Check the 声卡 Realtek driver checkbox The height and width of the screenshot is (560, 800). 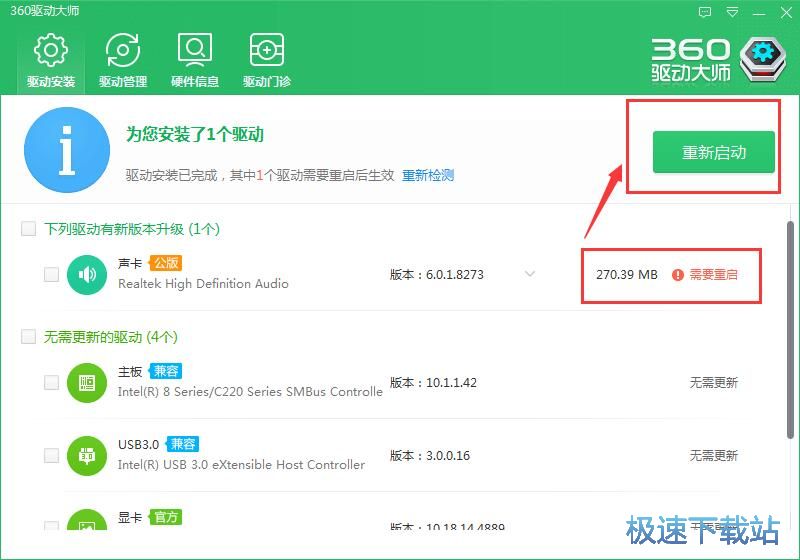point(52,274)
